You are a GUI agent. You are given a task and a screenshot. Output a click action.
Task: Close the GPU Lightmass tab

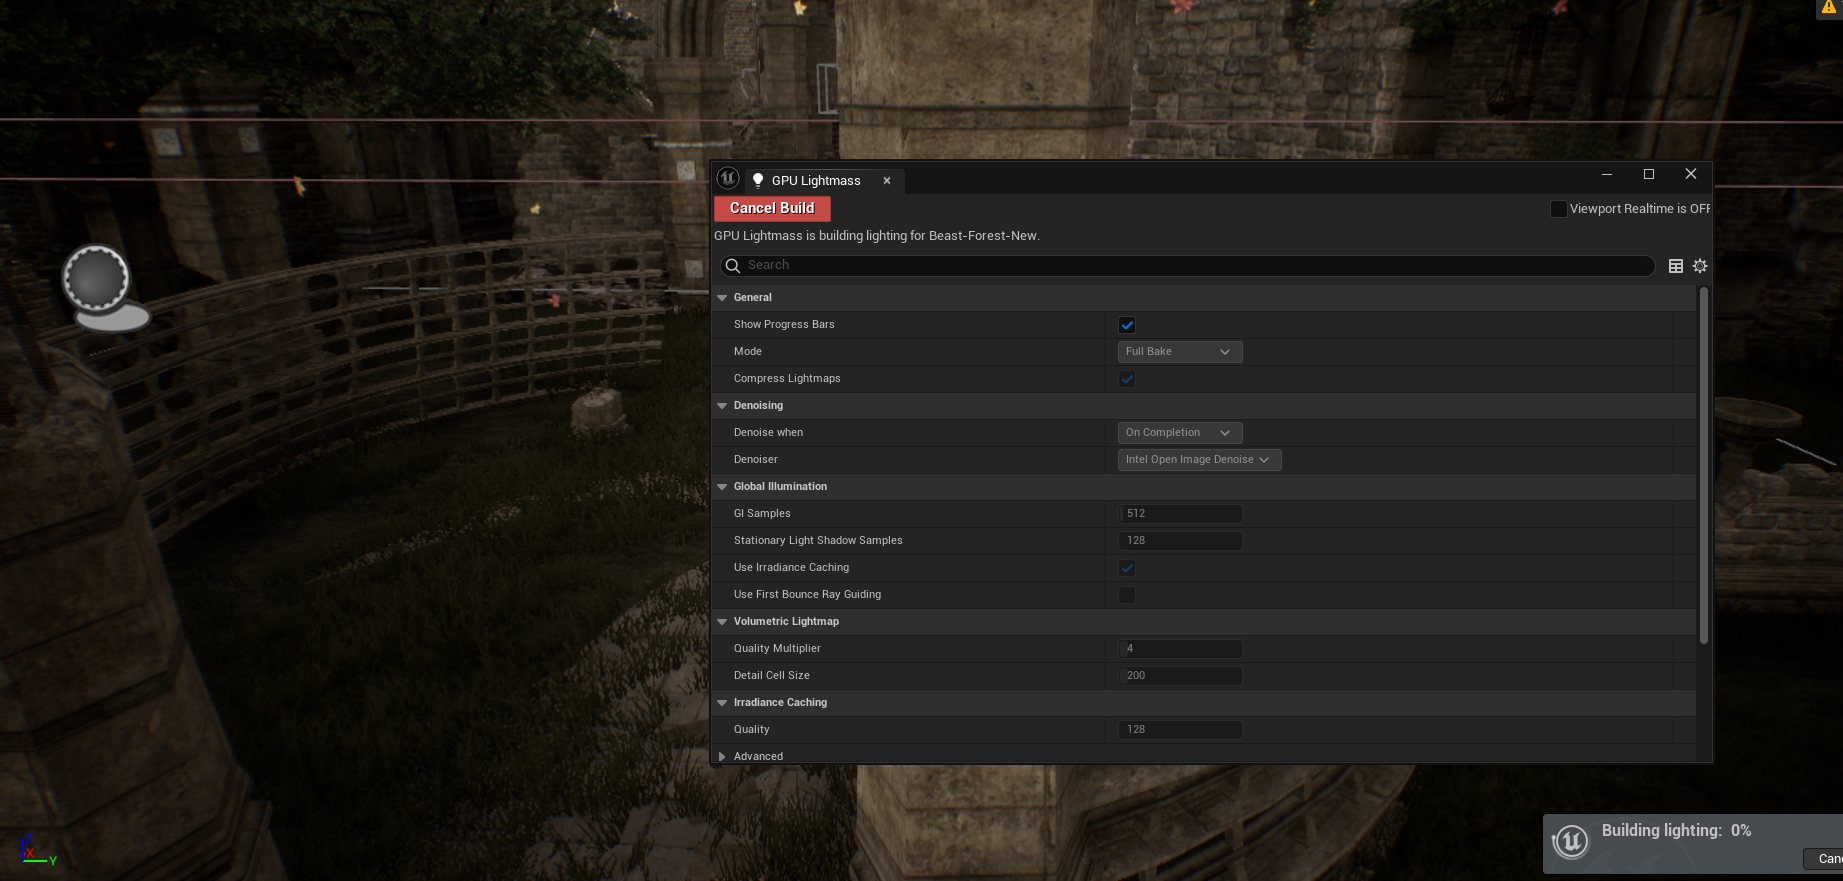[887, 181]
